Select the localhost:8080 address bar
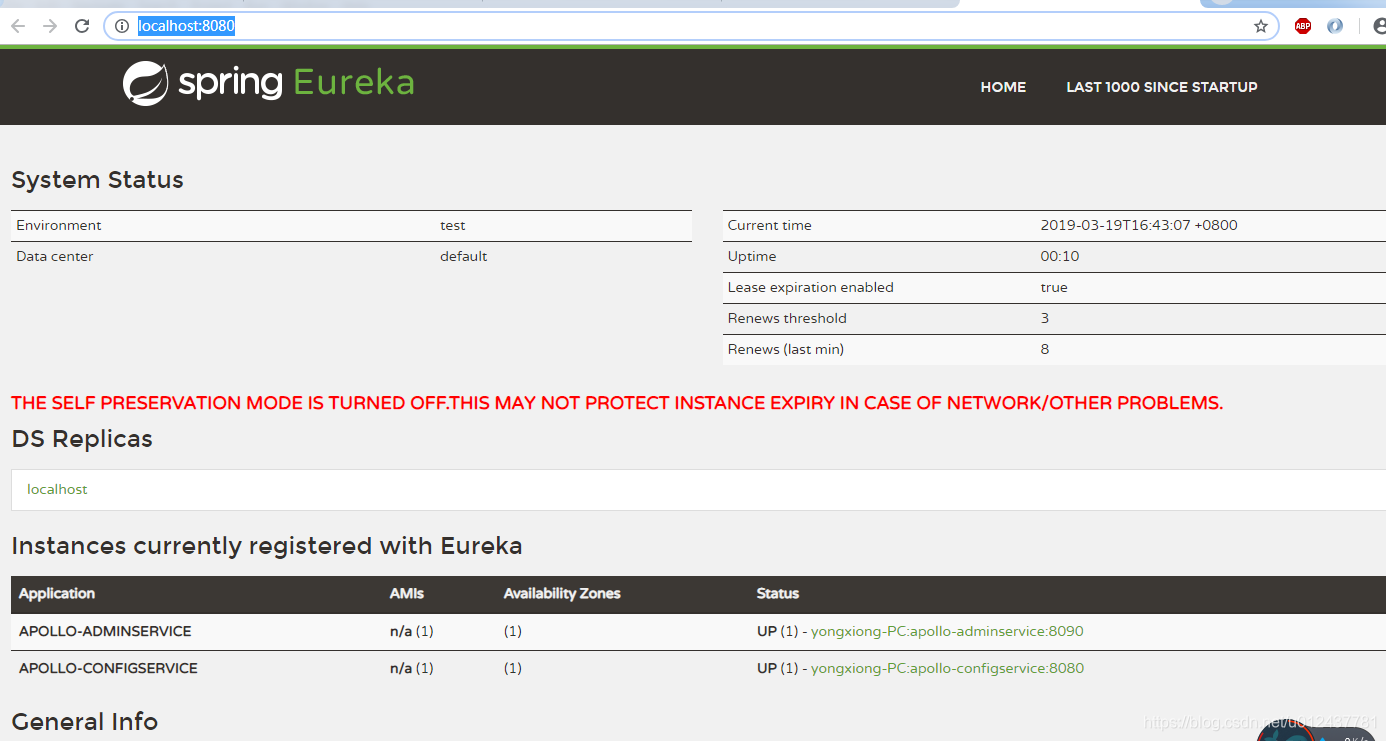Screen dimensions: 1386x741 click(690, 26)
